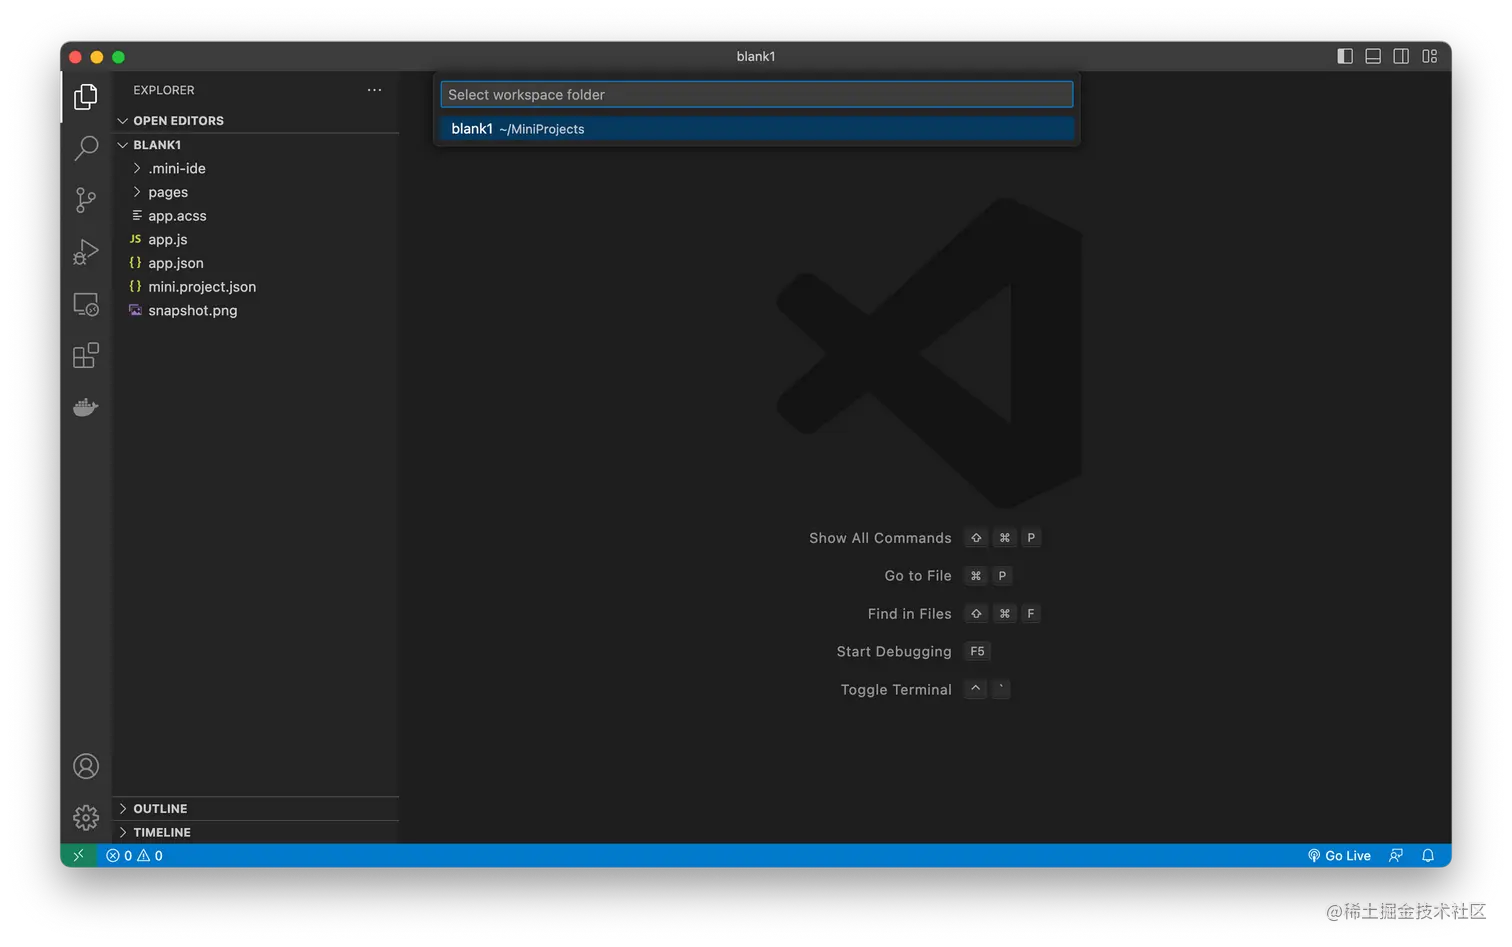The width and height of the screenshot is (1512, 947).
Task: Open Customize Layout icon in title bar
Action: click(x=1430, y=56)
